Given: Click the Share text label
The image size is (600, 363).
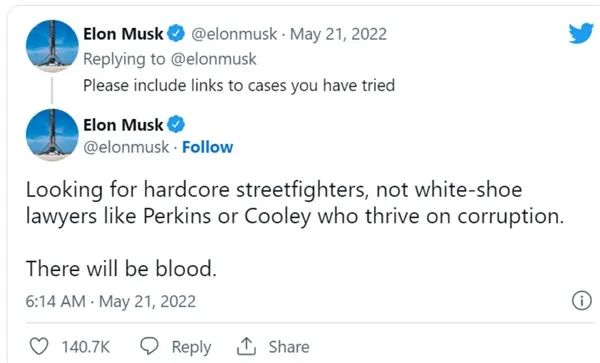Looking at the screenshot, I should click(x=289, y=347).
